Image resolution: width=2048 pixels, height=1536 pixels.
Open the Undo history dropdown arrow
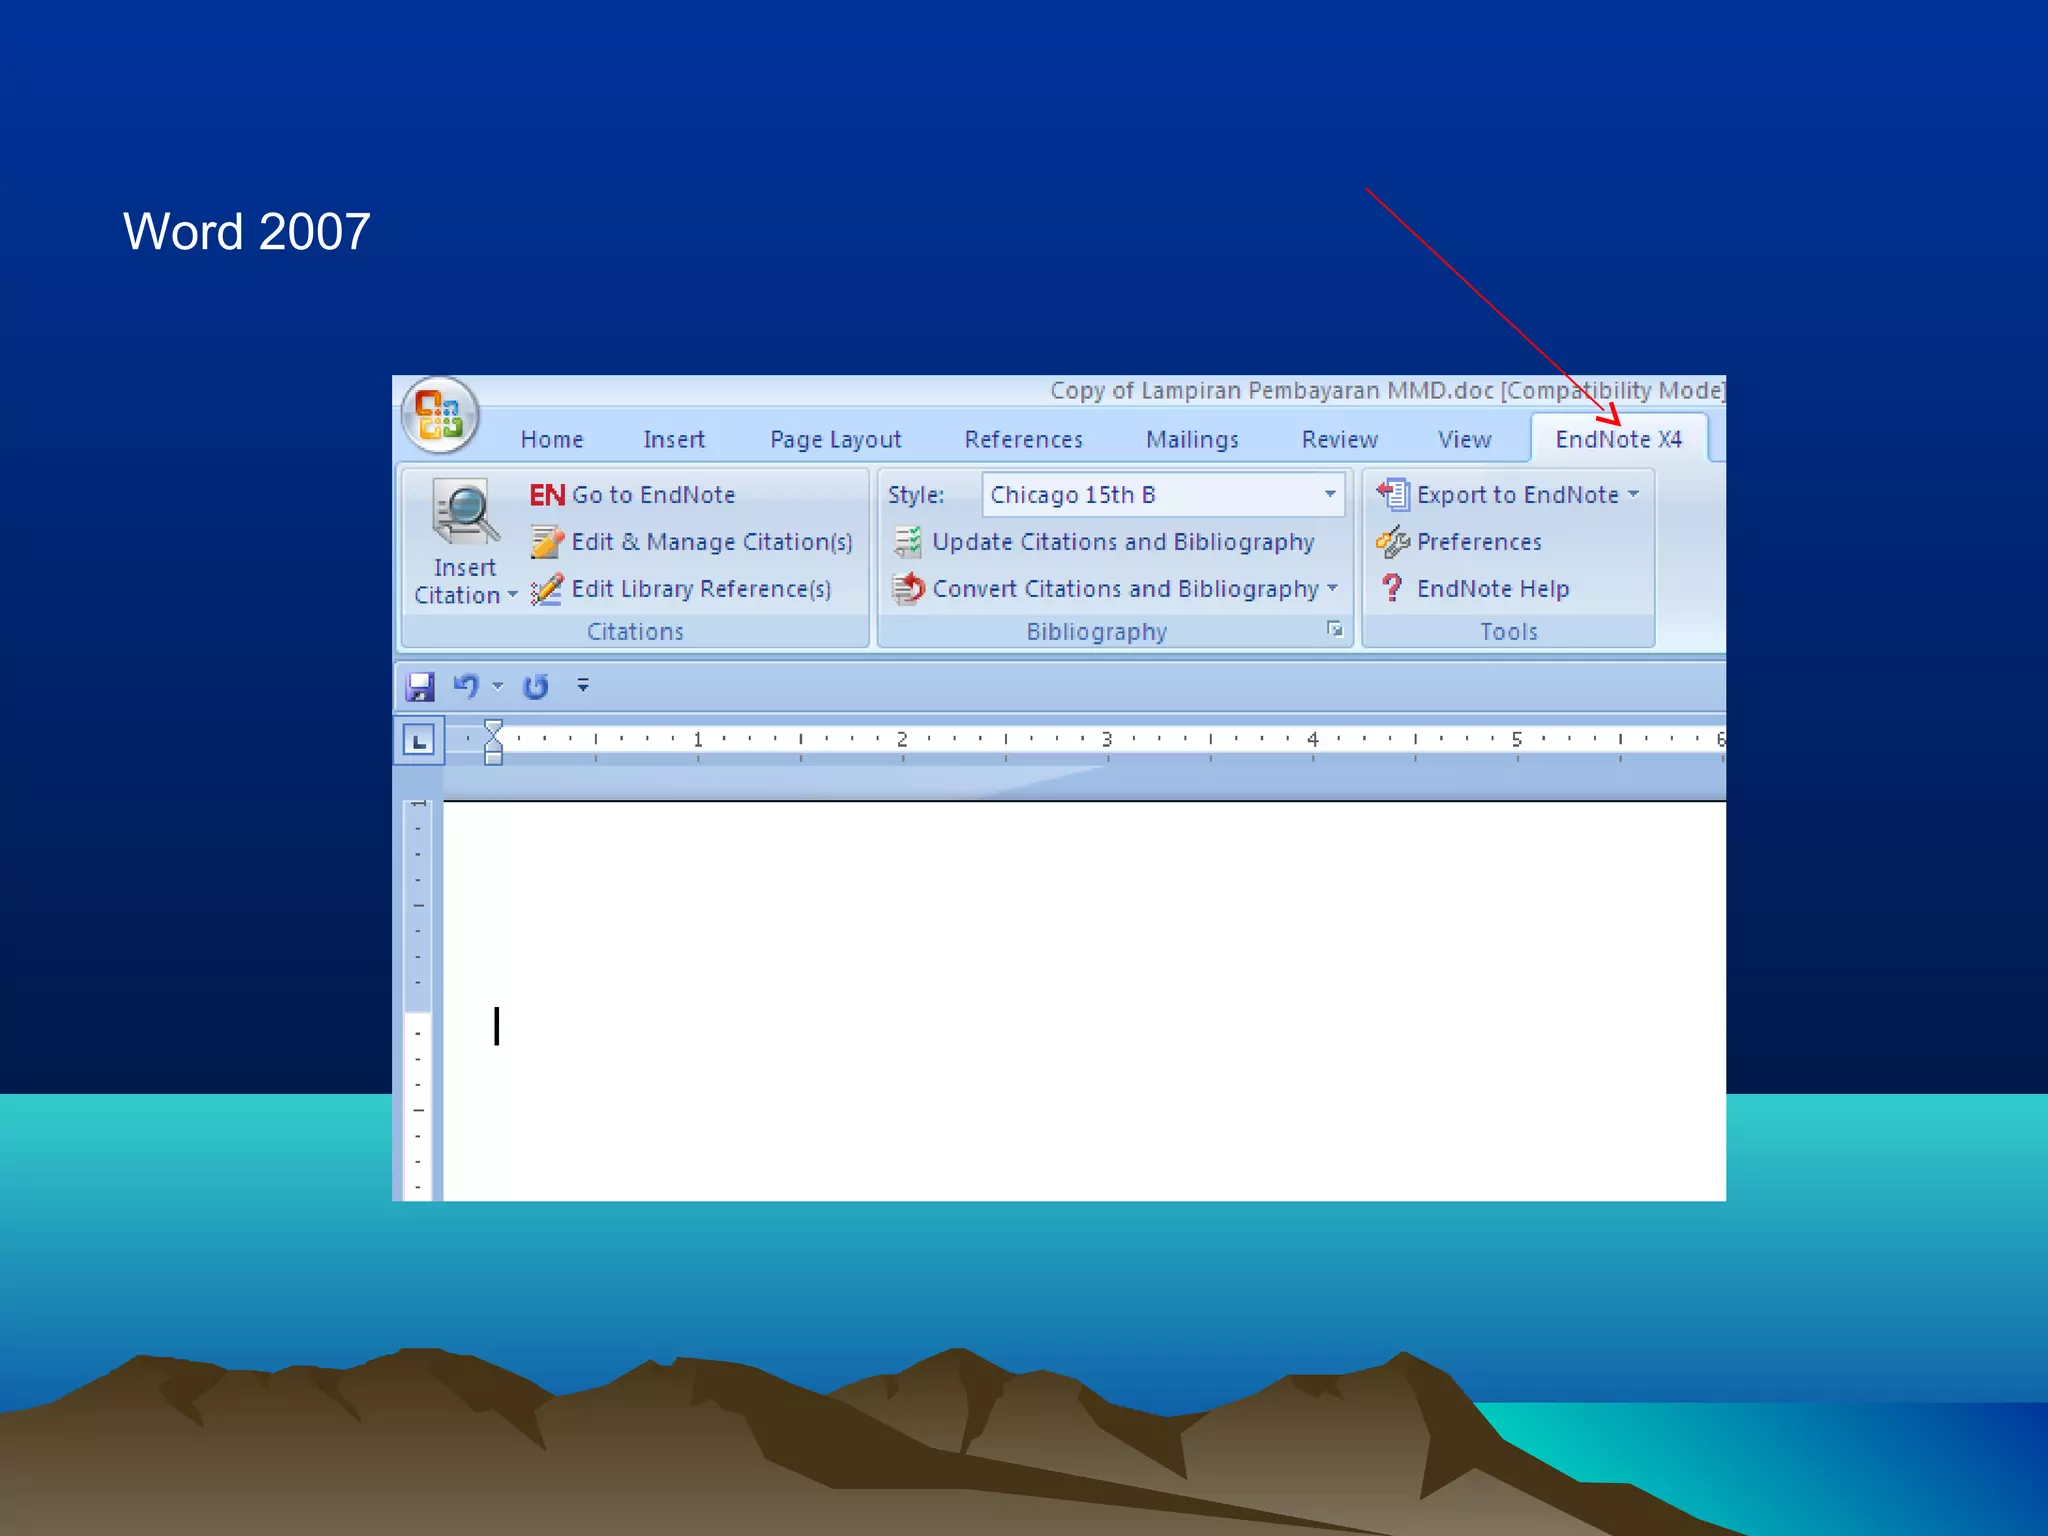coord(498,686)
